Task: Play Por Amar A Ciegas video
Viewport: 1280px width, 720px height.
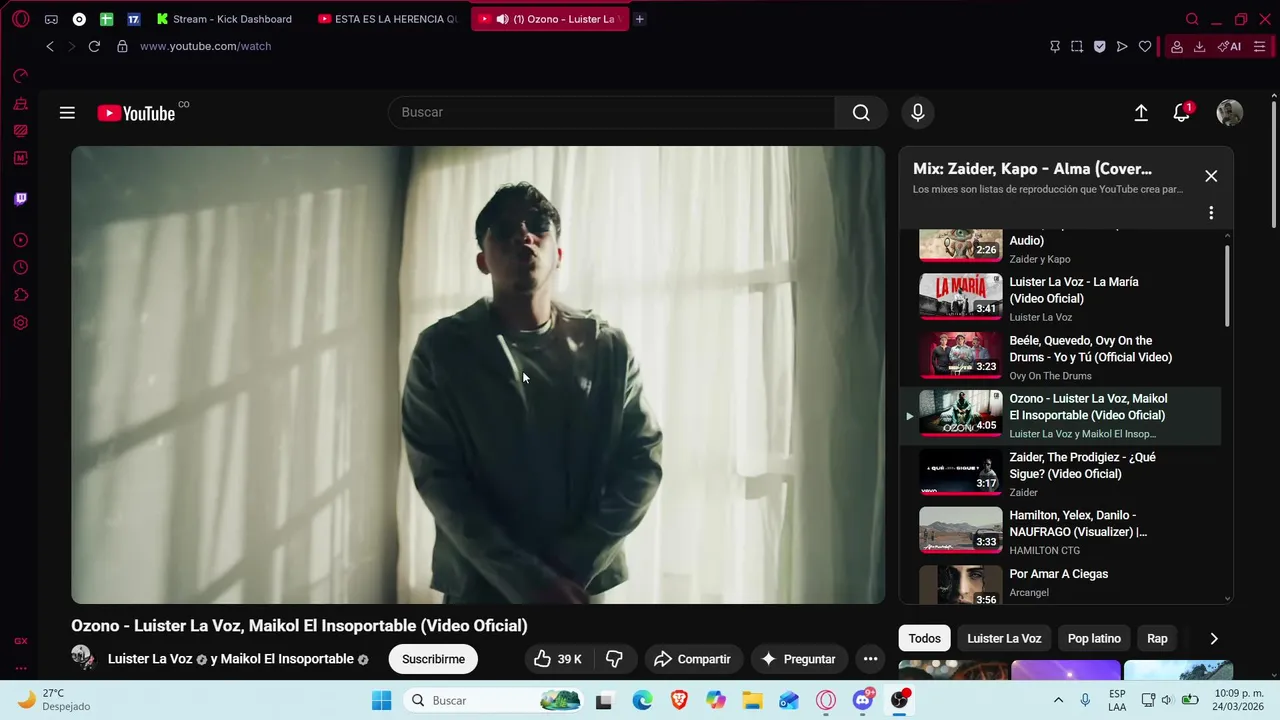Action: click(x=1060, y=585)
